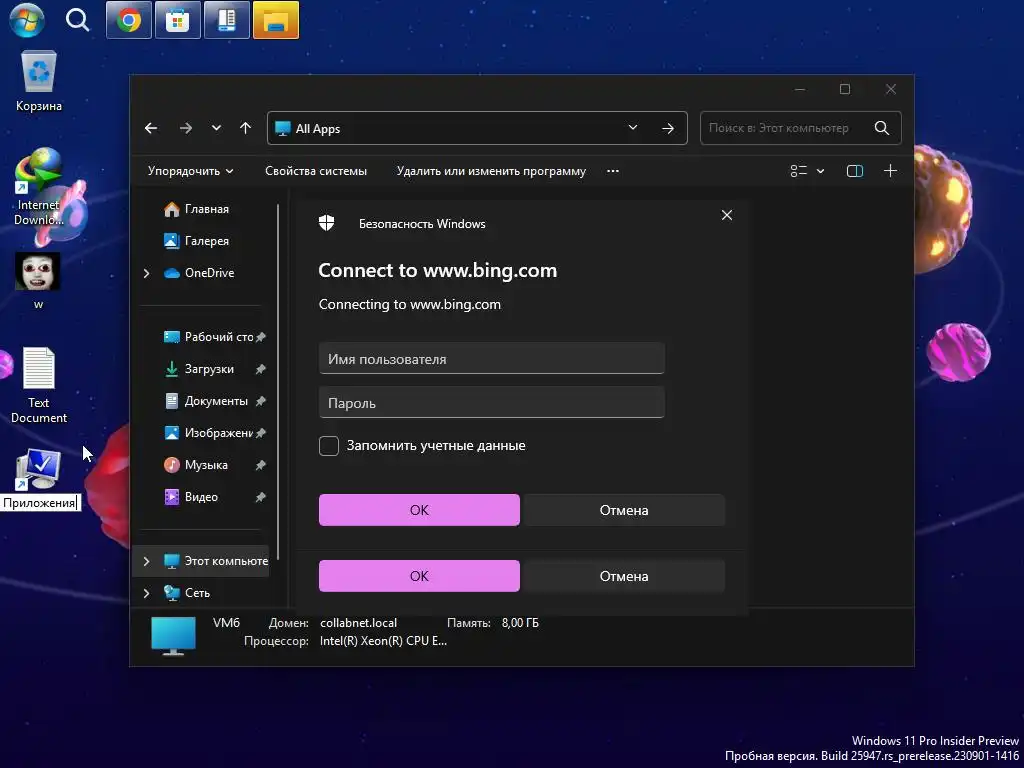Screen dimensions: 1024x768
Task: Click the address bar go arrow
Action: pos(667,128)
